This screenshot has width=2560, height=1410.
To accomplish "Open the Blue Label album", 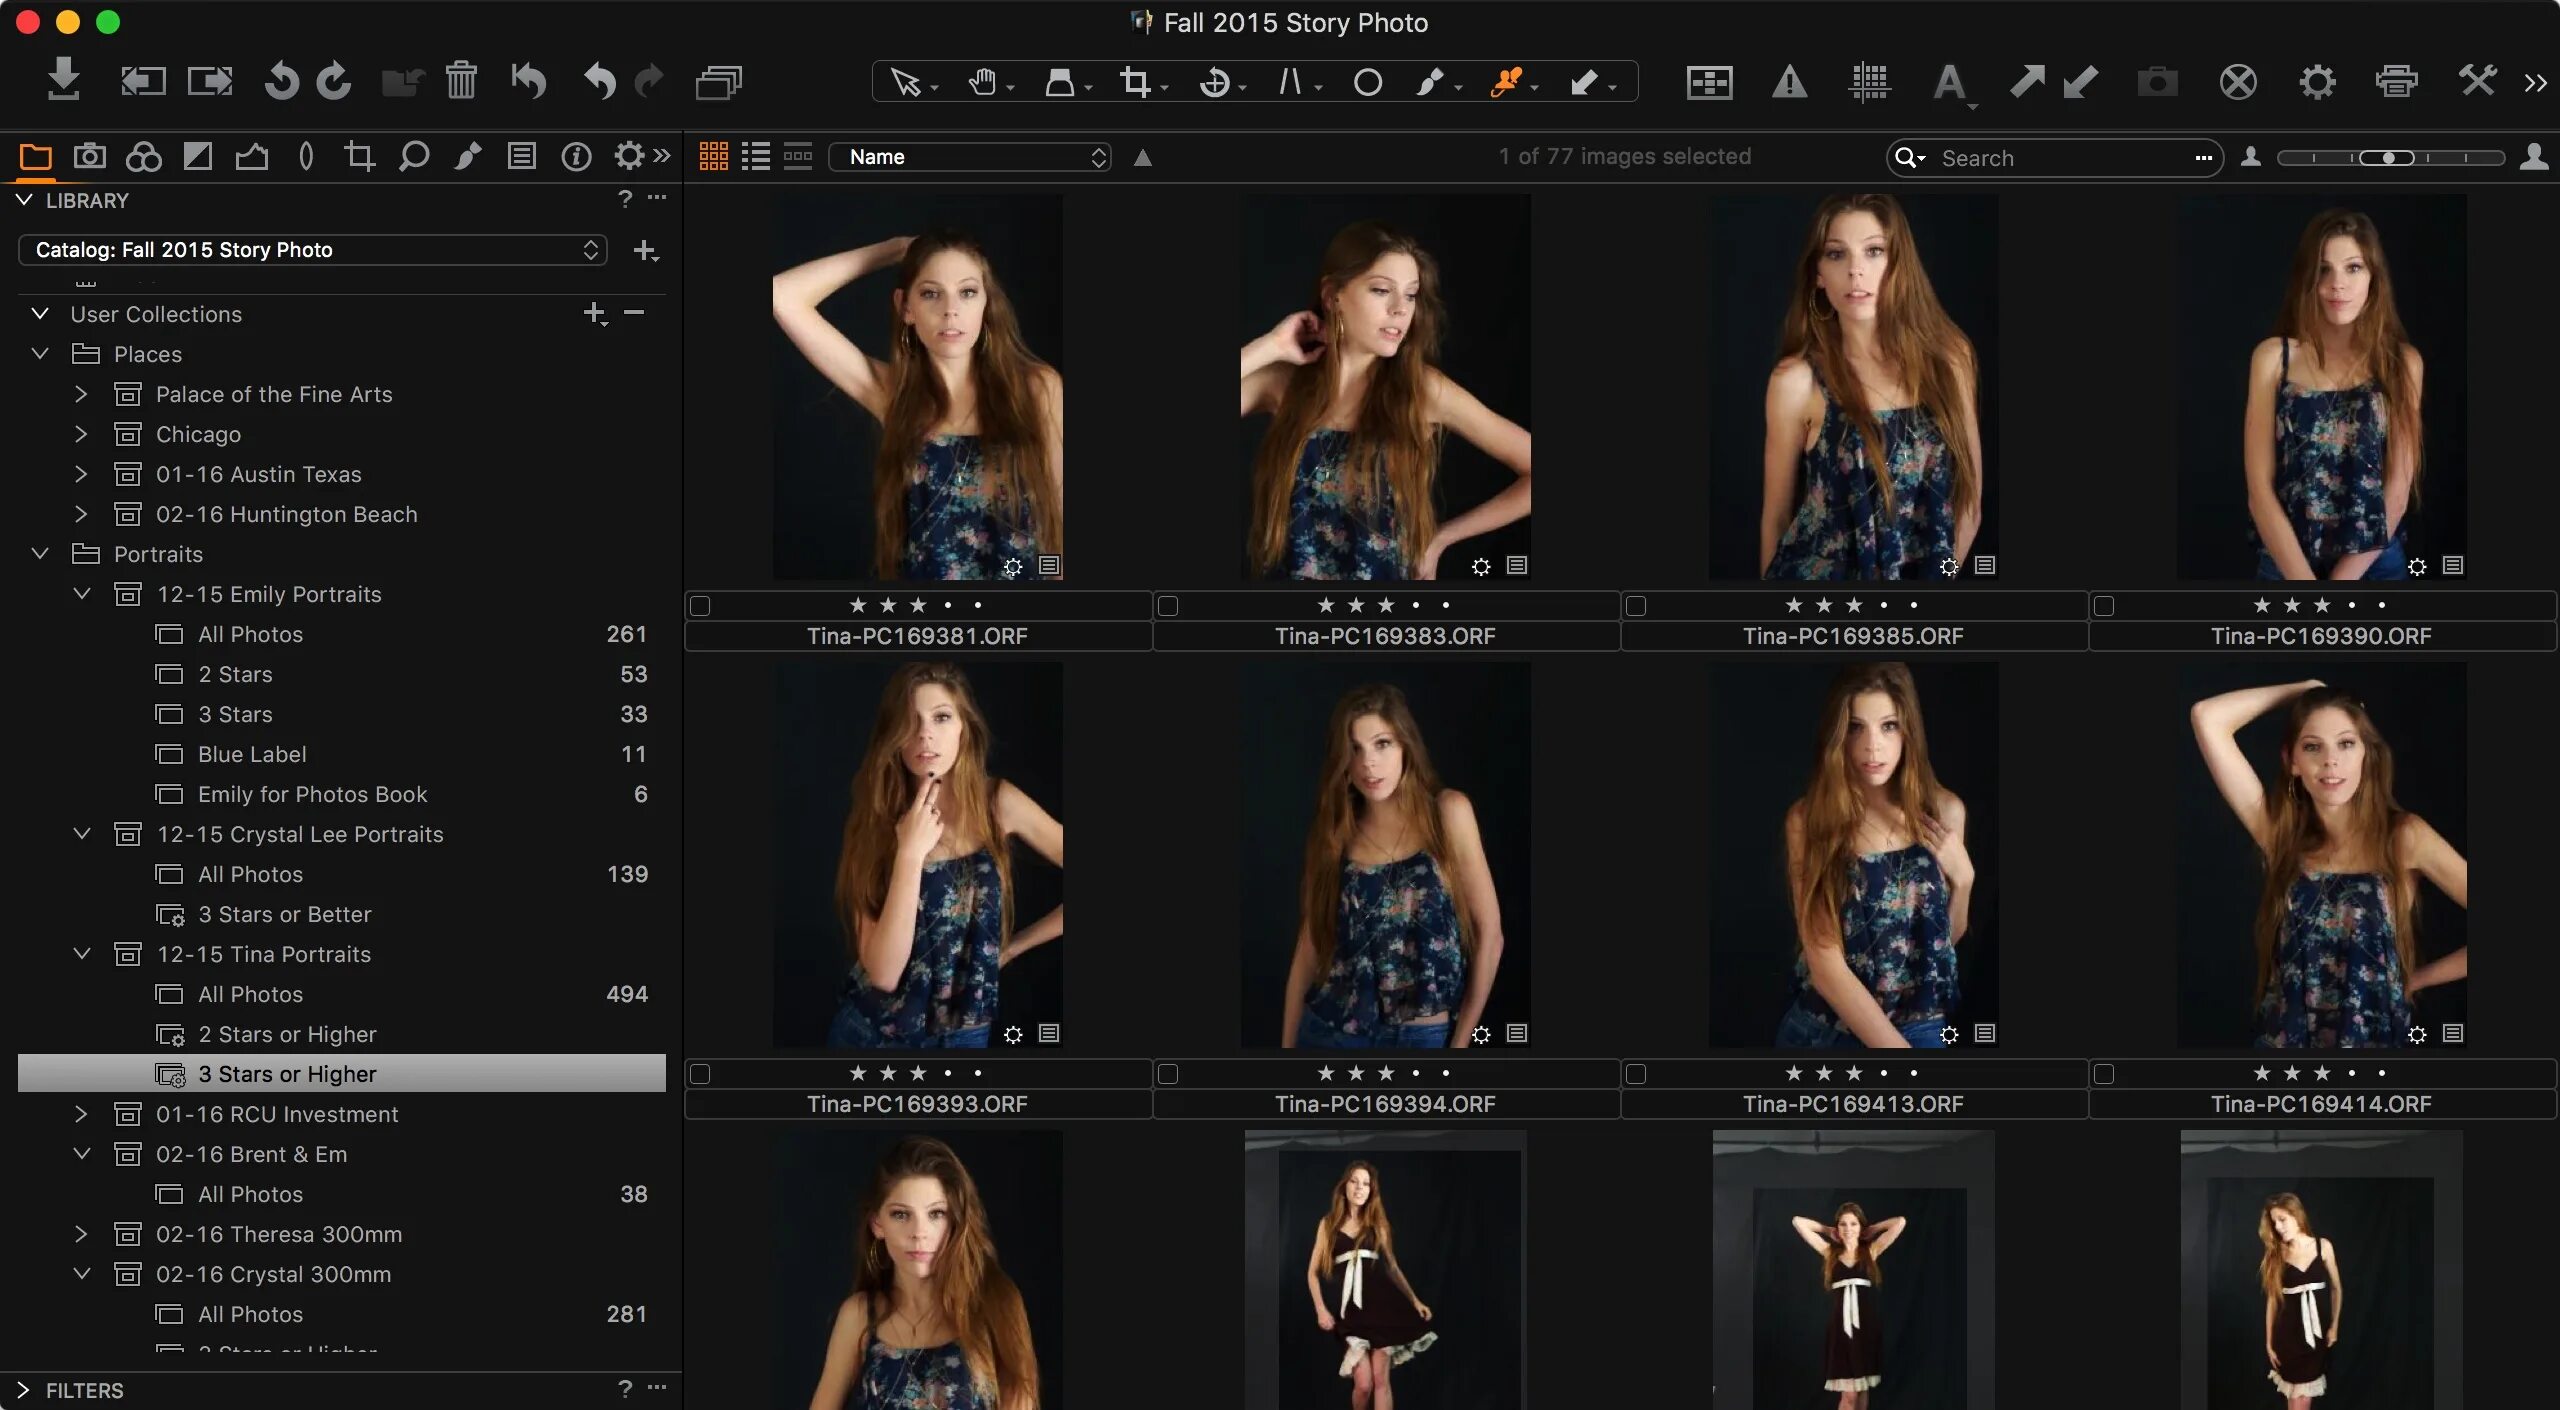I will click(x=252, y=754).
